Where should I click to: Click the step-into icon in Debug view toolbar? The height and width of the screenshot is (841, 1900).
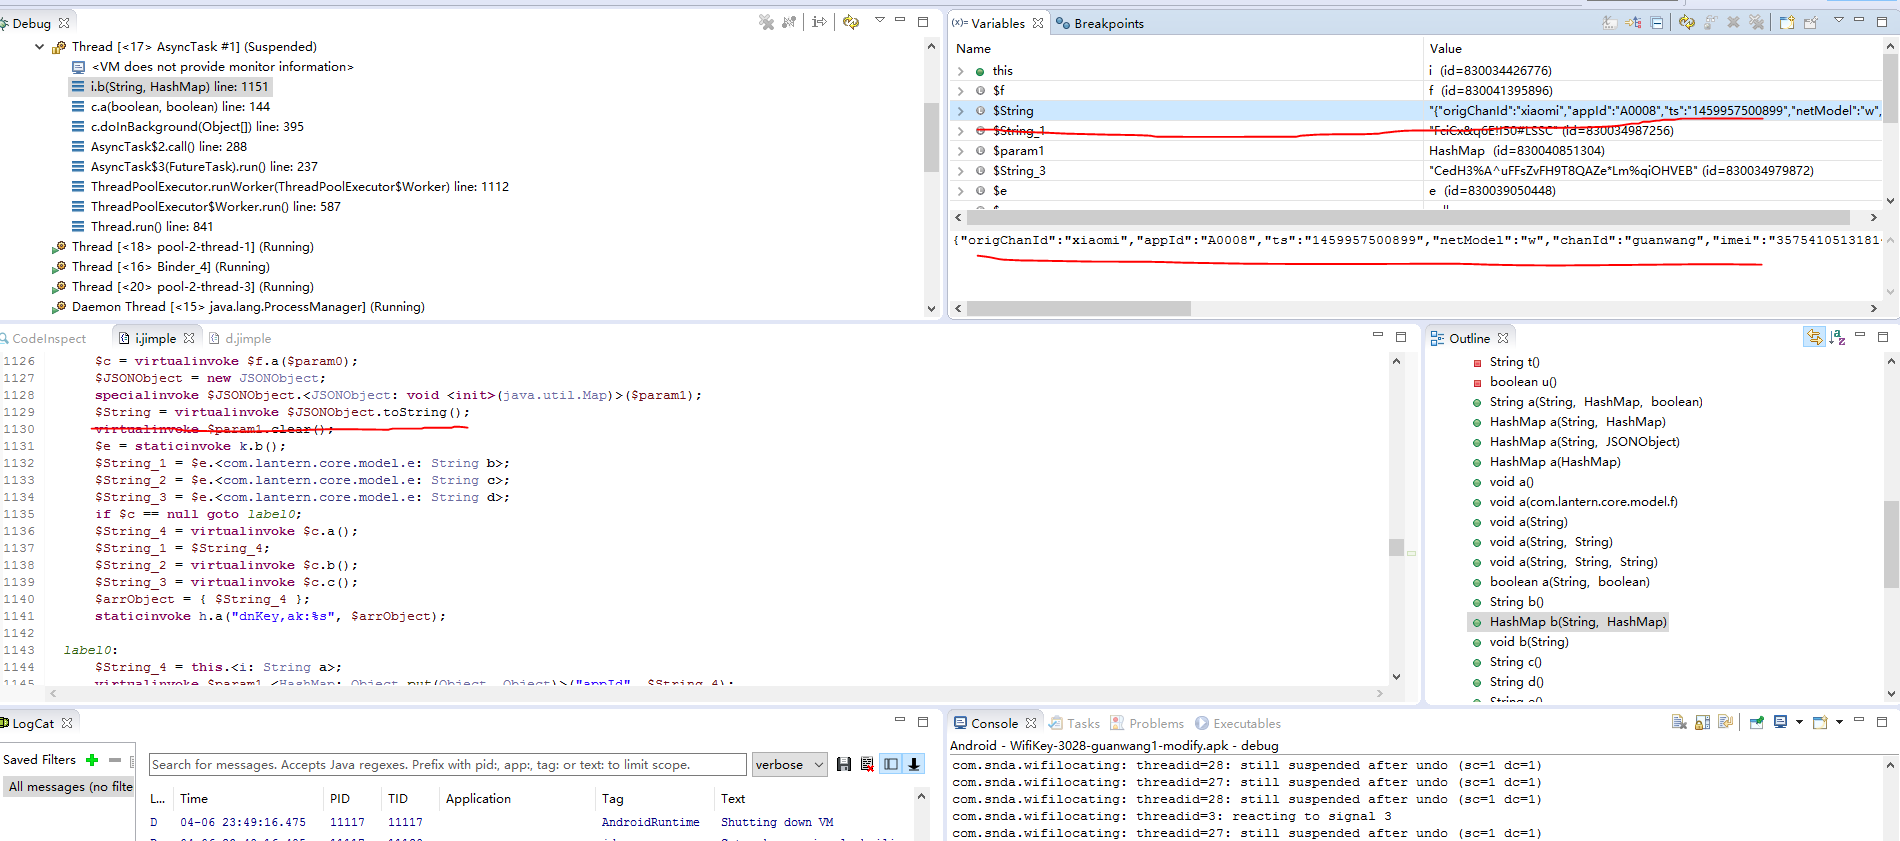(x=819, y=22)
